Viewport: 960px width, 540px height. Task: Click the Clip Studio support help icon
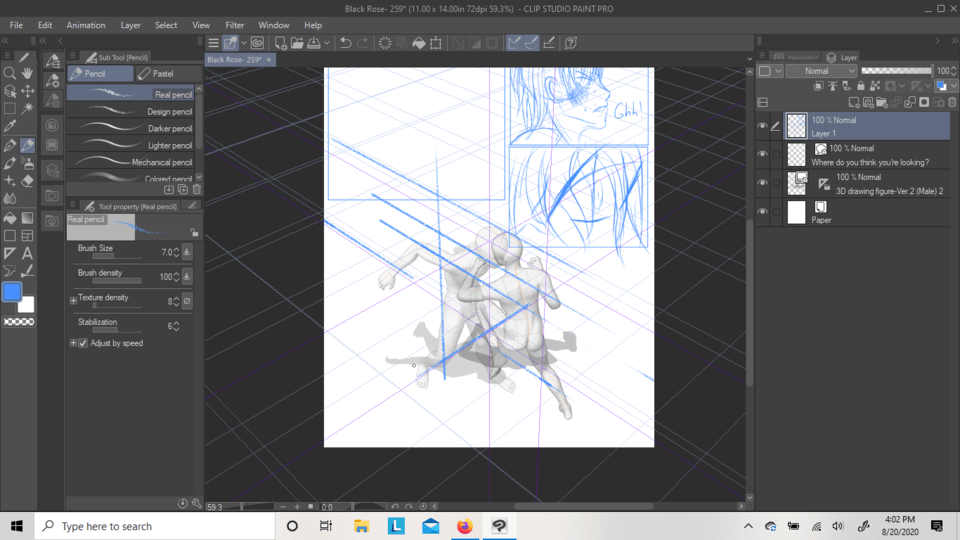click(x=571, y=43)
